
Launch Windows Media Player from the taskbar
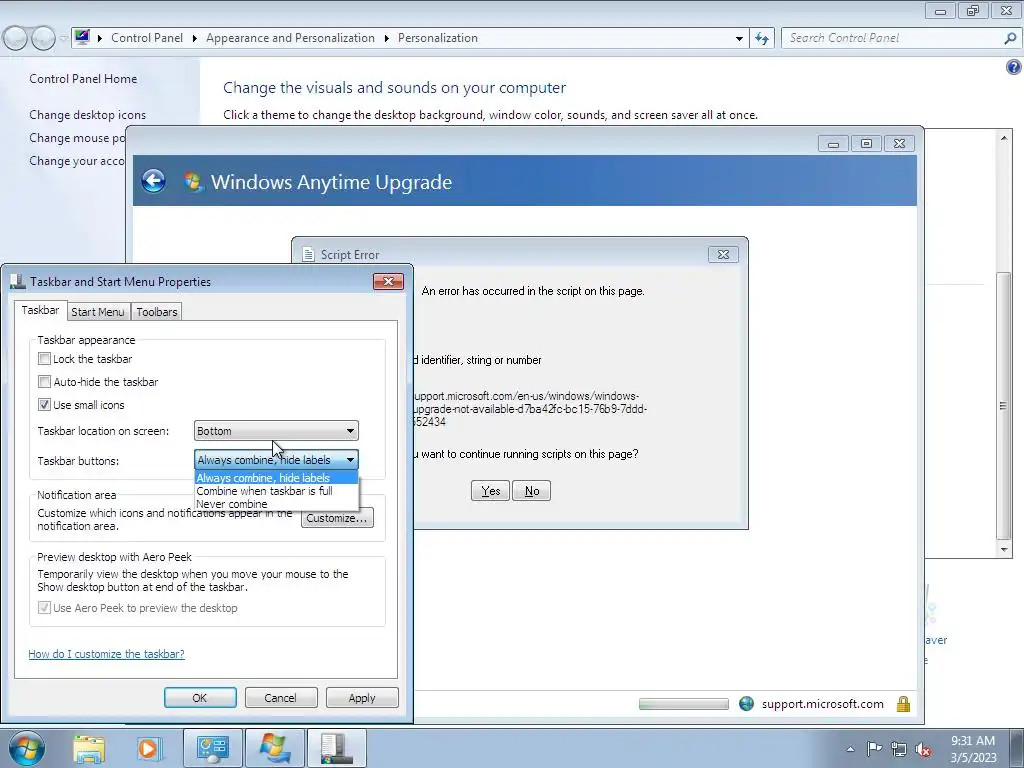coord(148,748)
